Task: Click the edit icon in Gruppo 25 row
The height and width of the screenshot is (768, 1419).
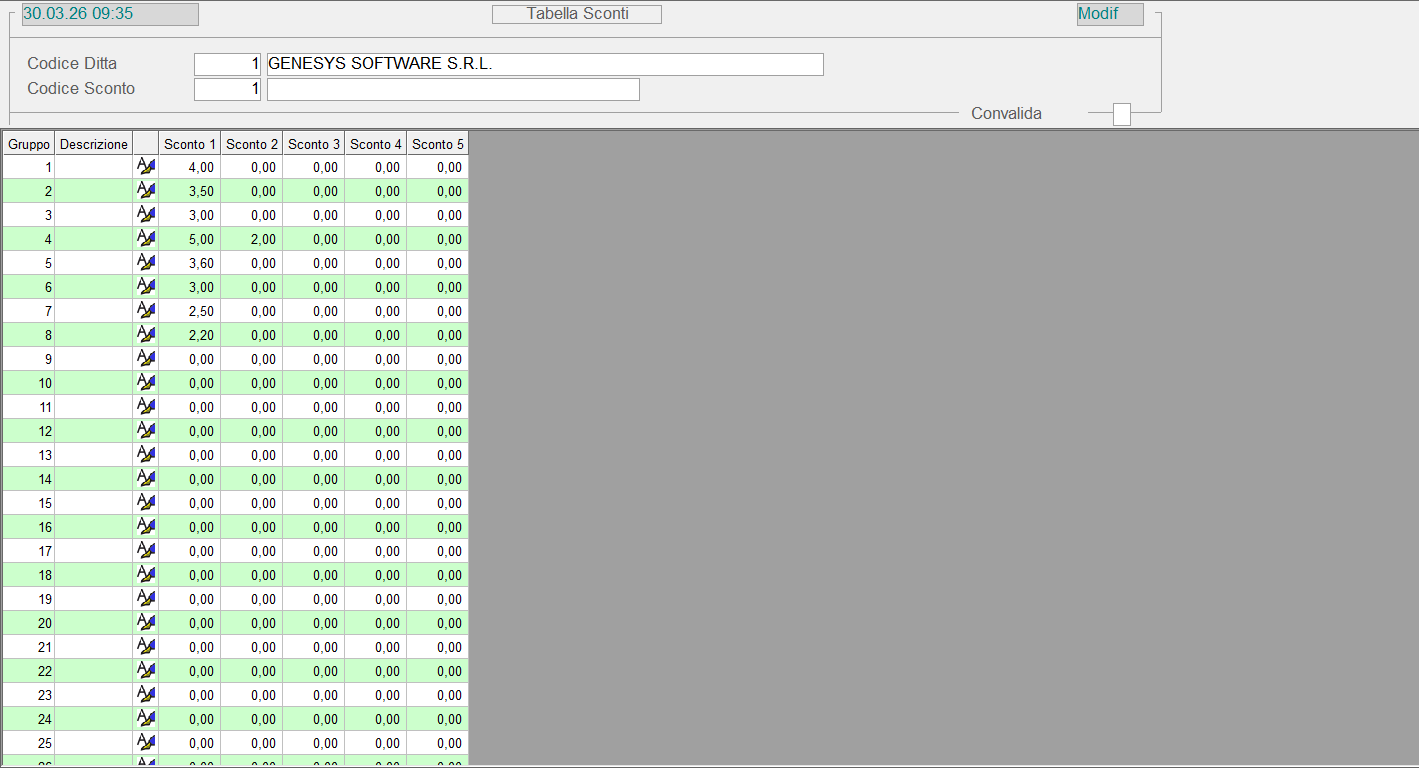Action: coord(146,743)
